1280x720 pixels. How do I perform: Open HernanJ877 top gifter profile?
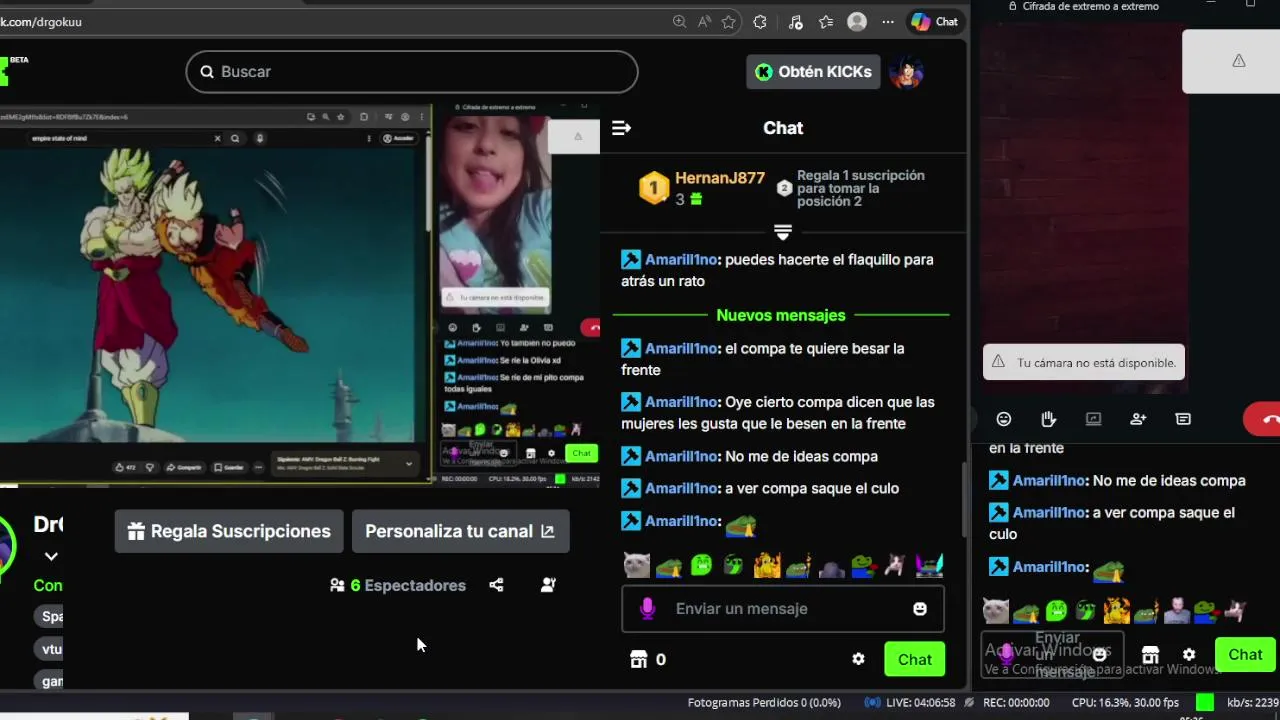coord(720,178)
